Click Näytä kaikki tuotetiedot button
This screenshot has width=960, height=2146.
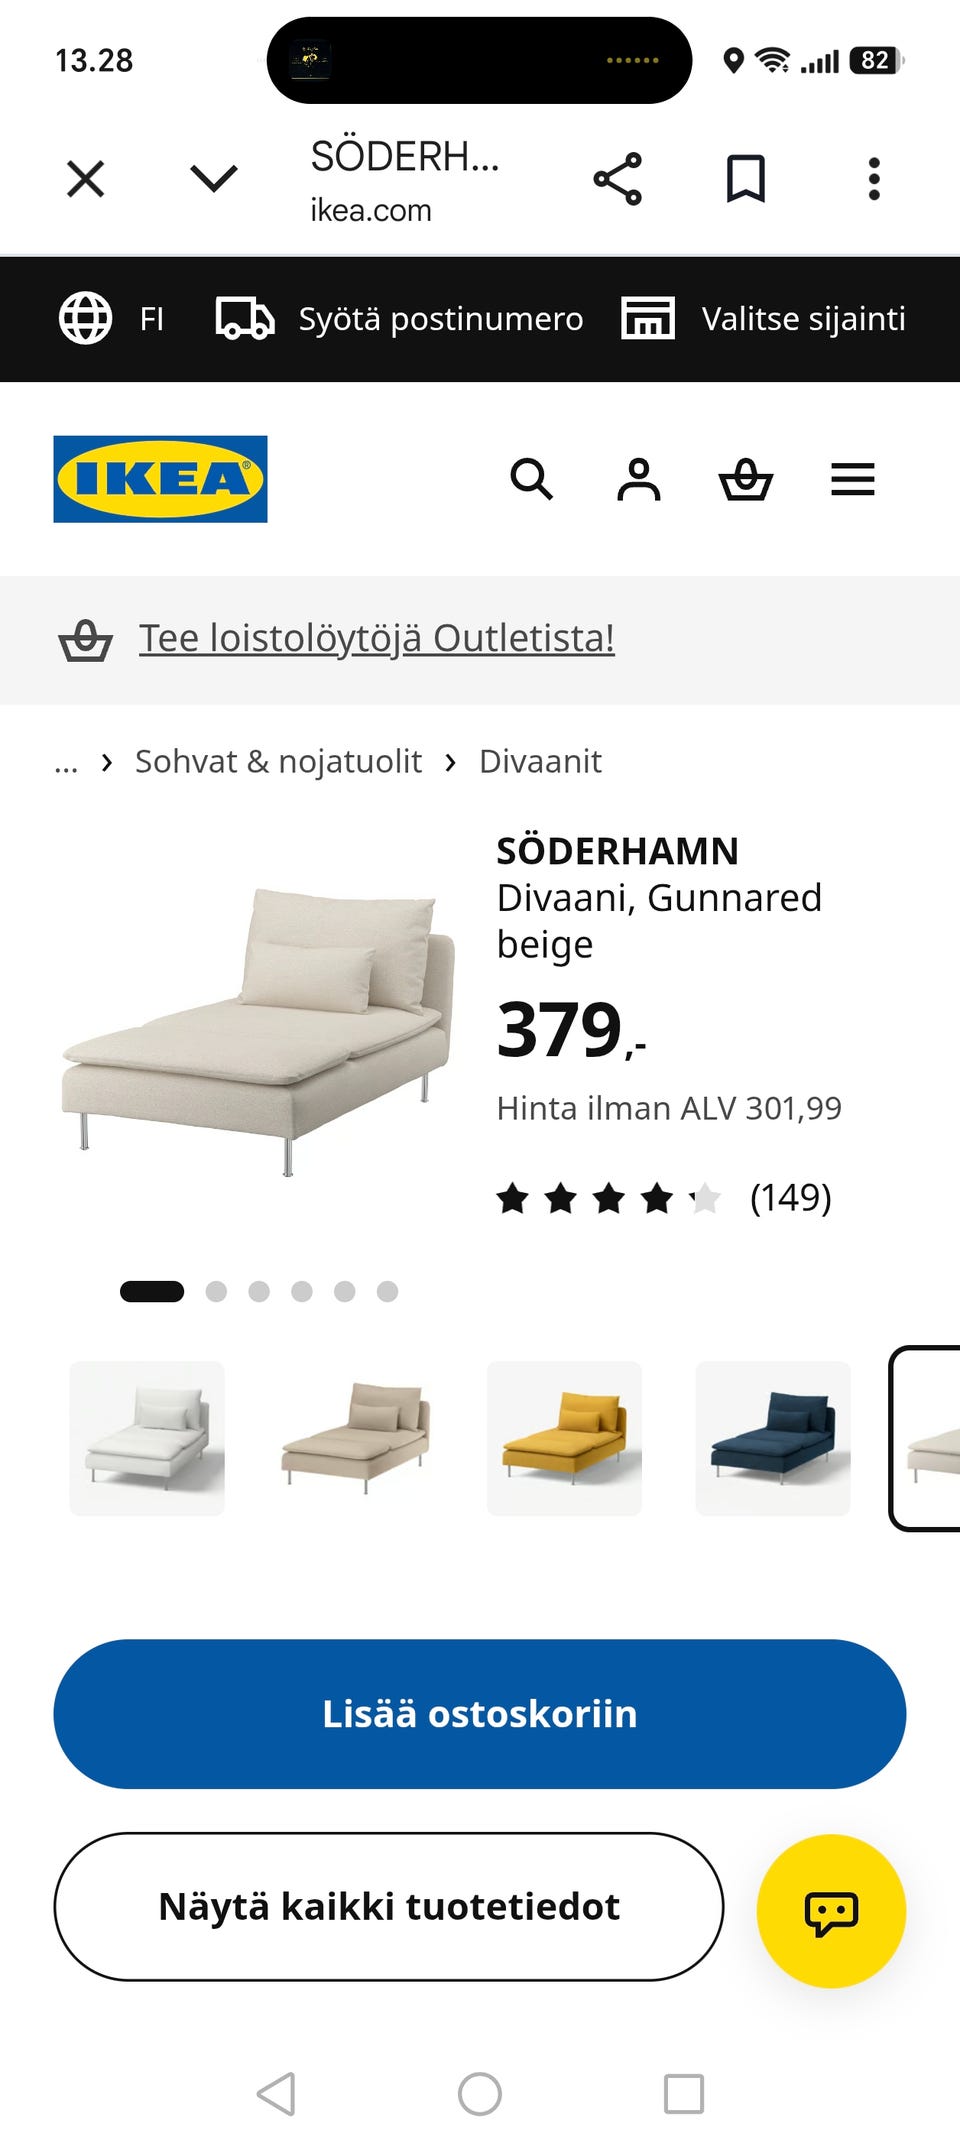point(389,1907)
